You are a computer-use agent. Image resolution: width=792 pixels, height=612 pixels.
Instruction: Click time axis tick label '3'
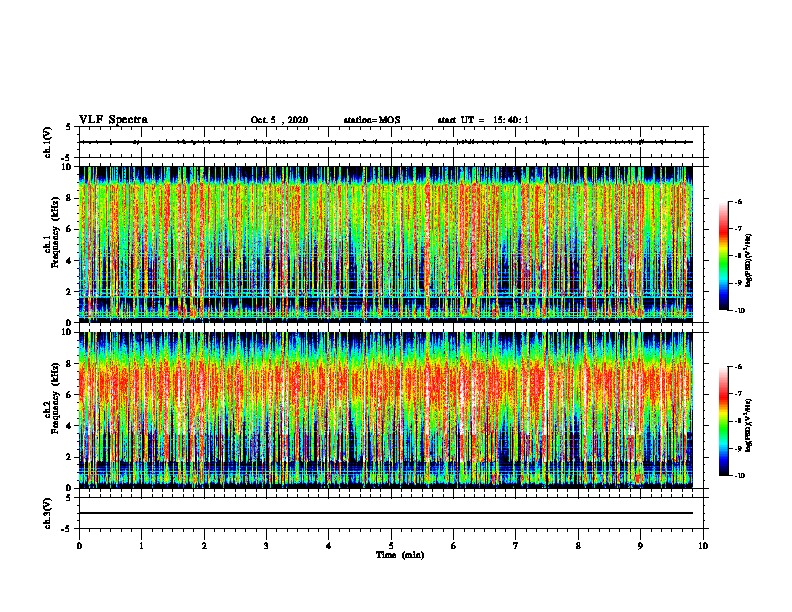coord(266,545)
